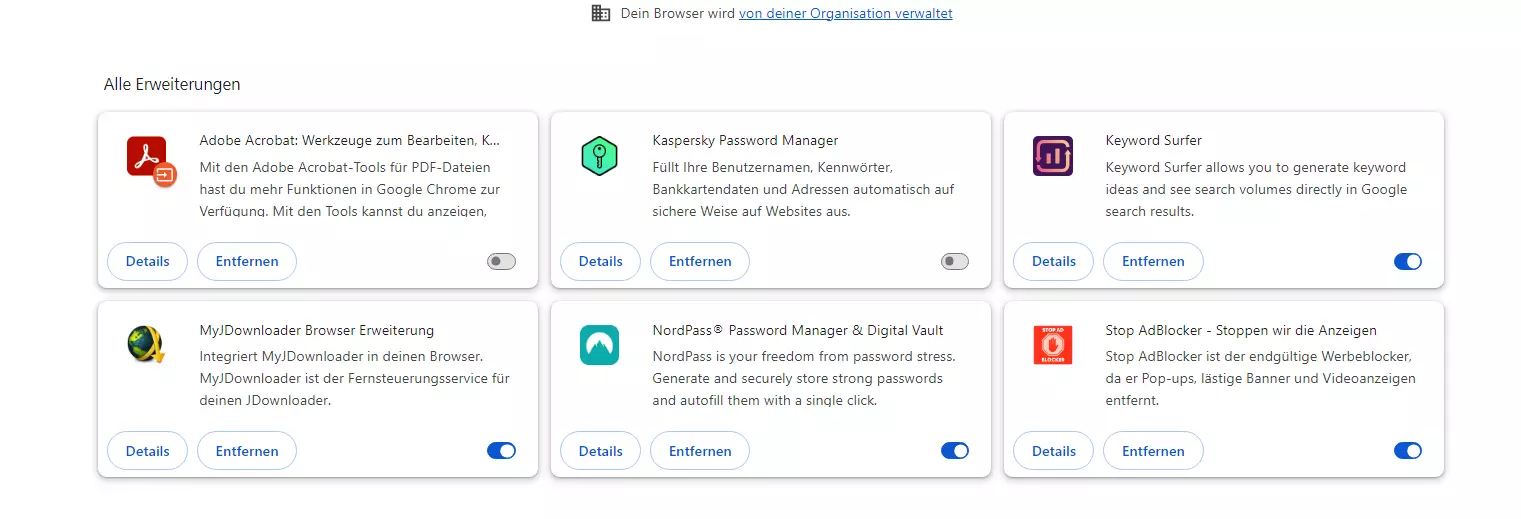The image size is (1521, 519).
Task: Click the Keyword Surfer extension icon
Action: pos(1052,156)
